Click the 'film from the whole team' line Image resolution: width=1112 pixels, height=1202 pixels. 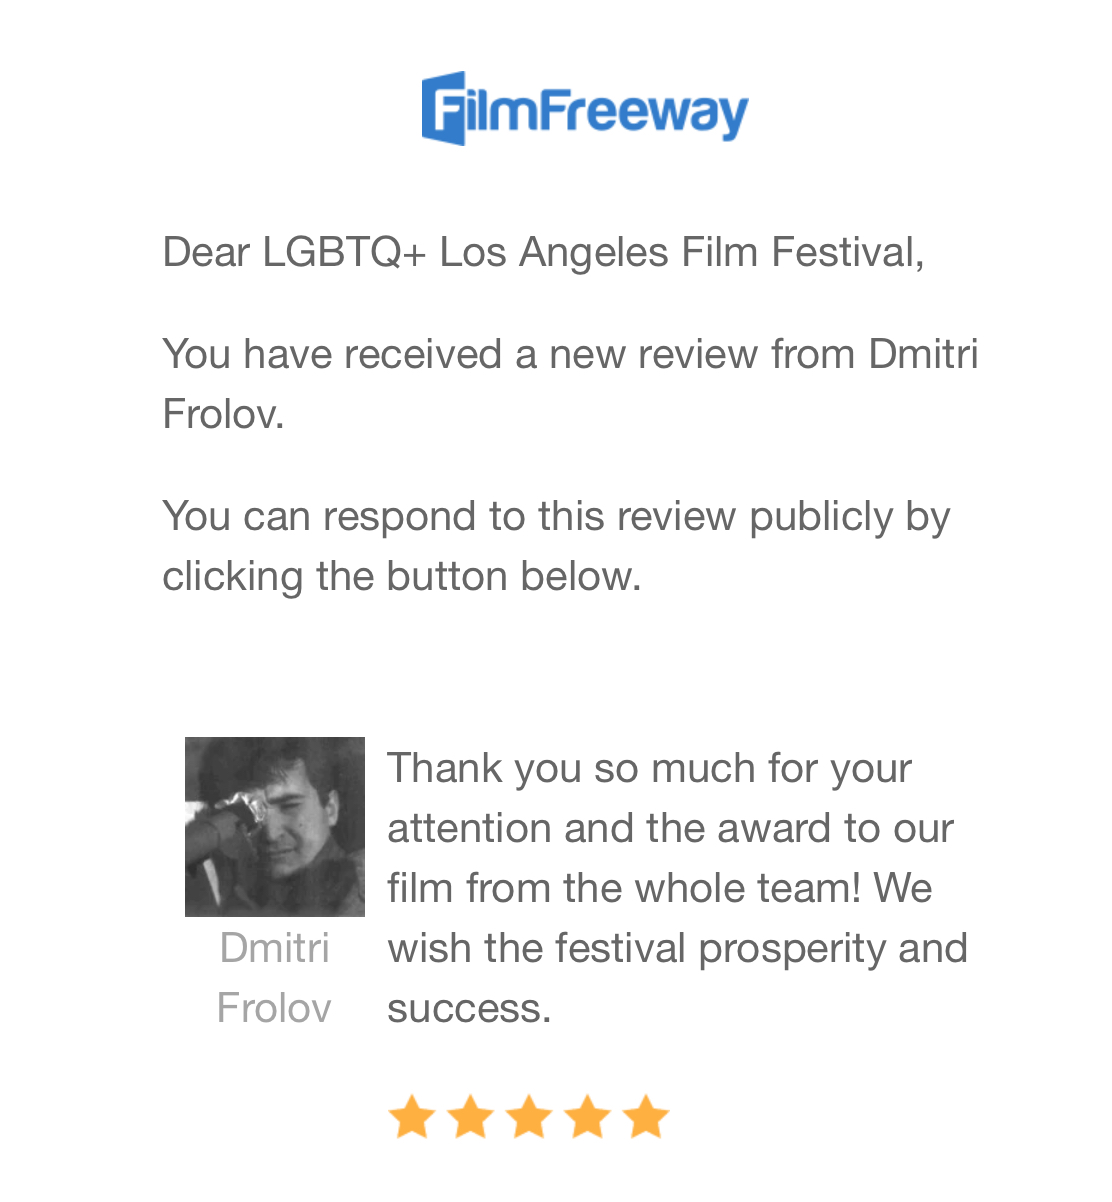pos(659,889)
